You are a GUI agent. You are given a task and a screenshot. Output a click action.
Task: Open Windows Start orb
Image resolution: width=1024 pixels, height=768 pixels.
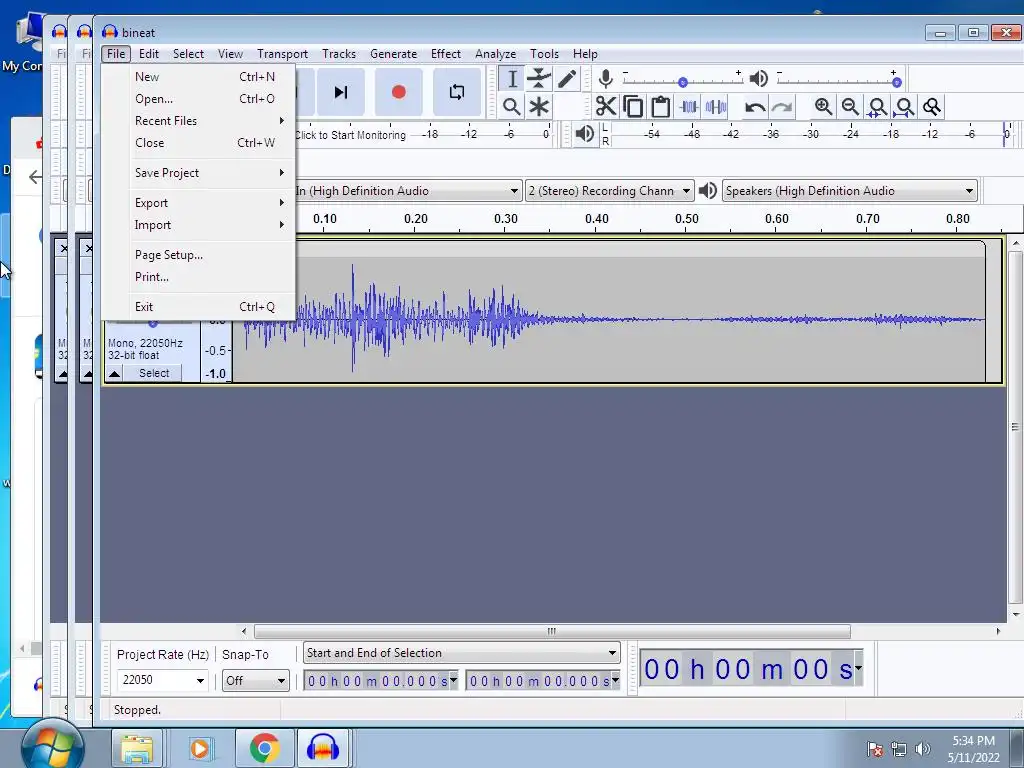tap(52, 748)
